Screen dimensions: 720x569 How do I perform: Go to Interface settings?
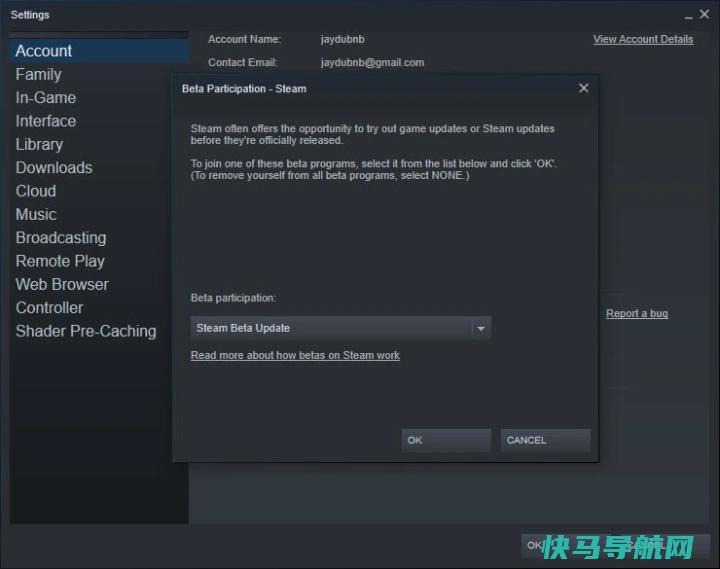(46, 121)
